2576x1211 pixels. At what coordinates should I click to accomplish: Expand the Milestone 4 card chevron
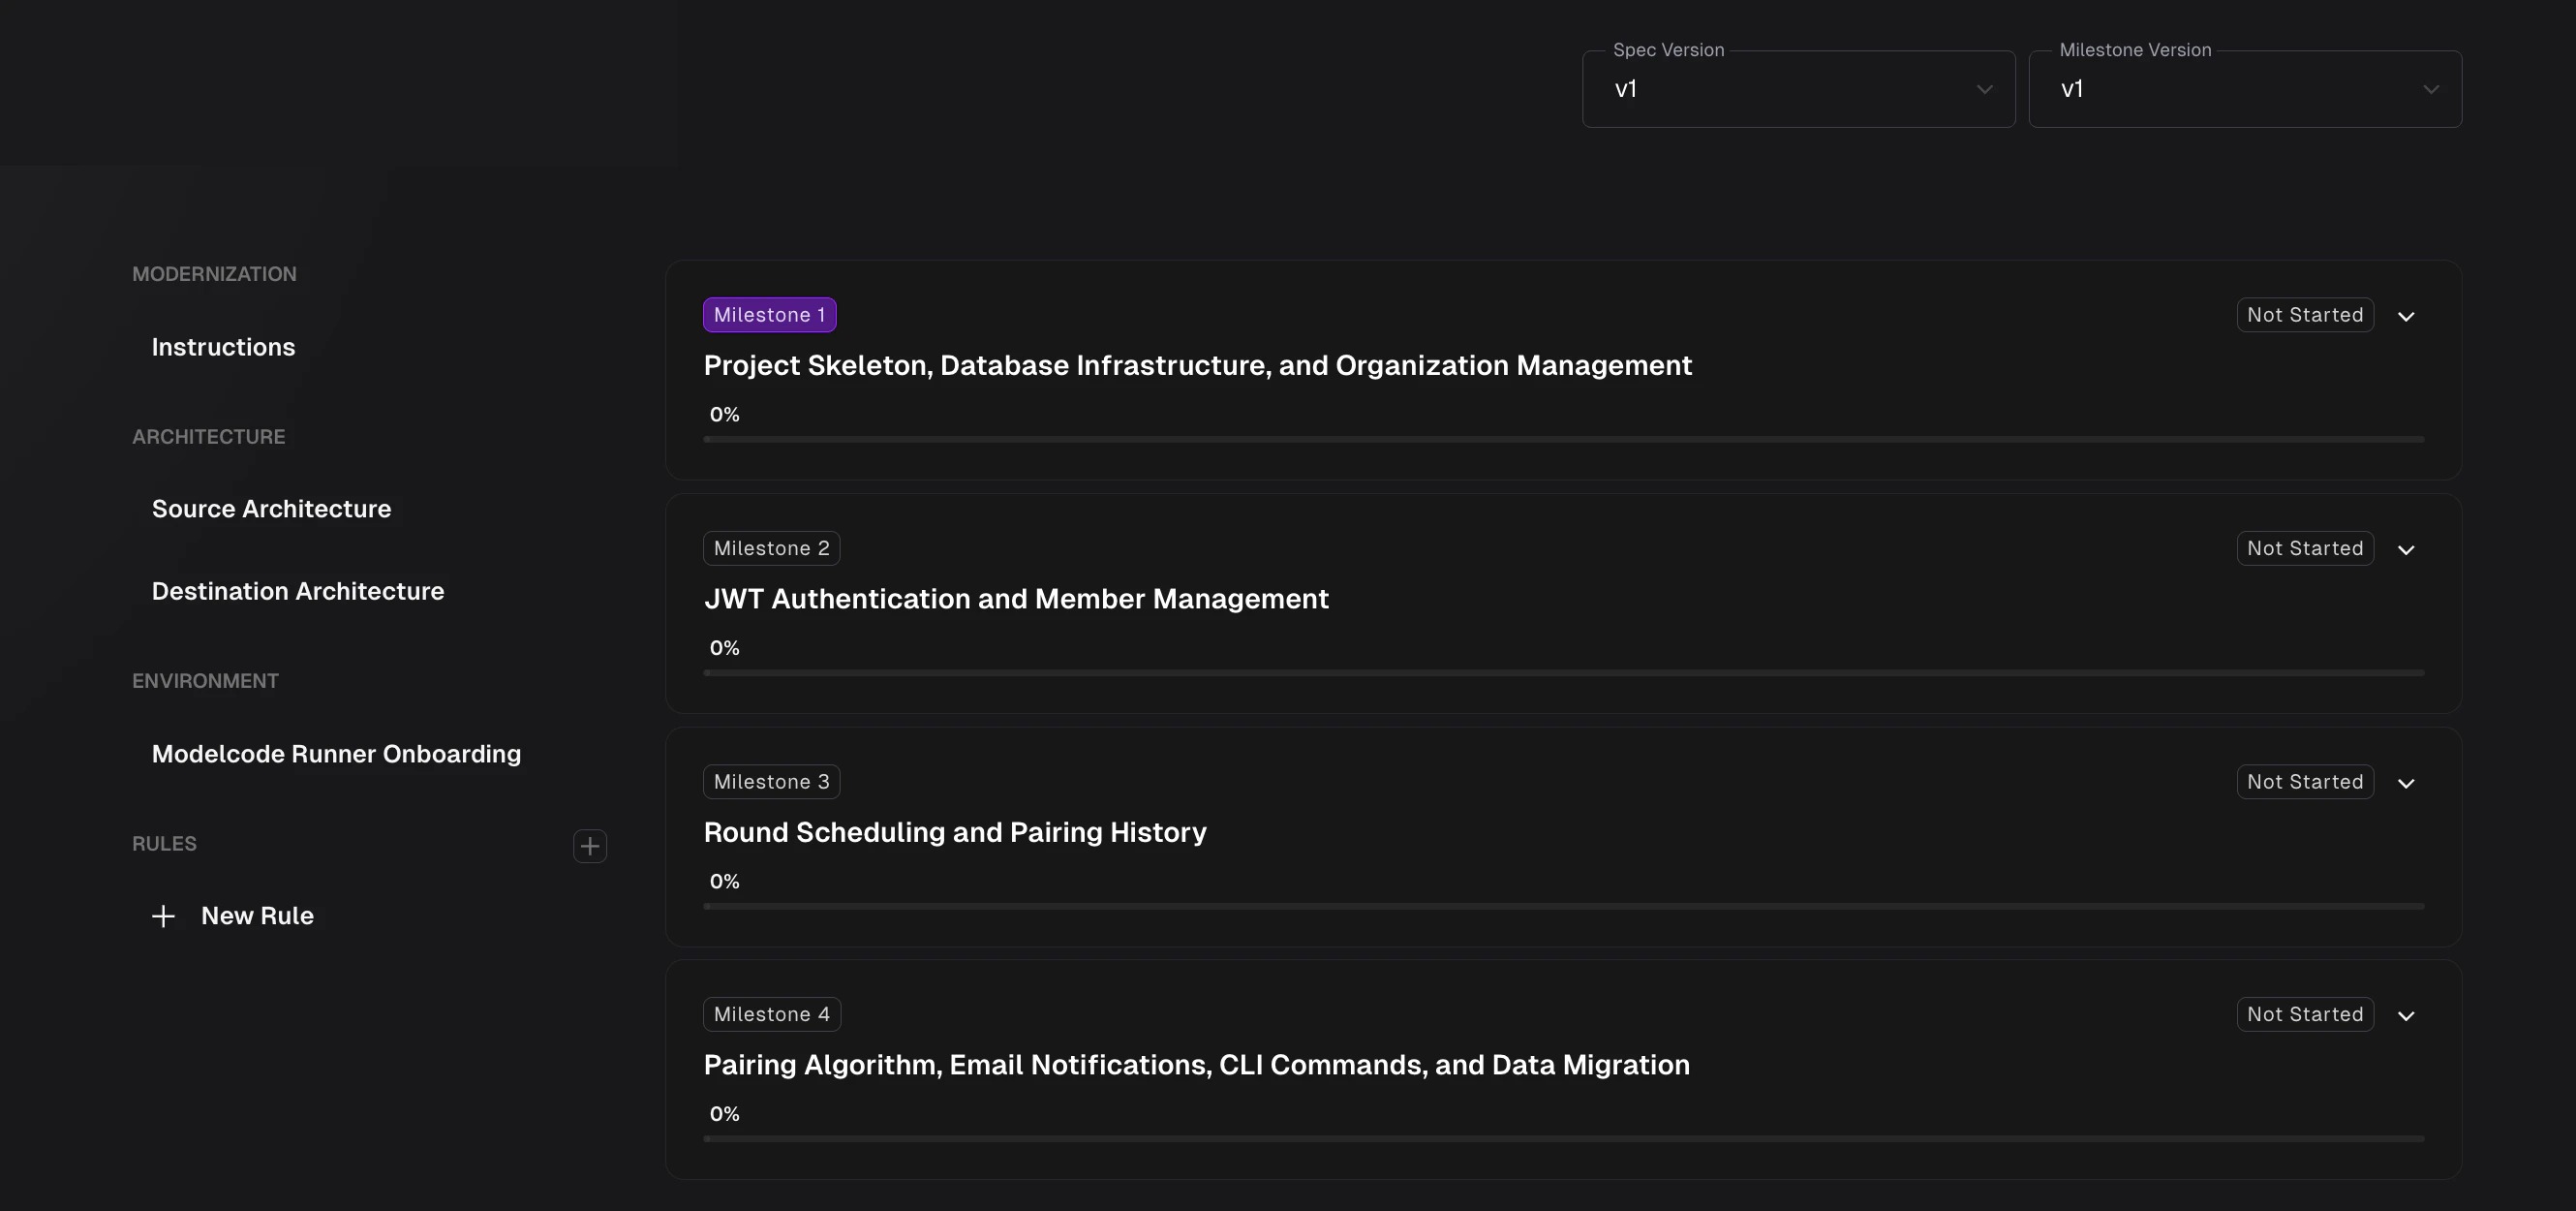click(2407, 1015)
